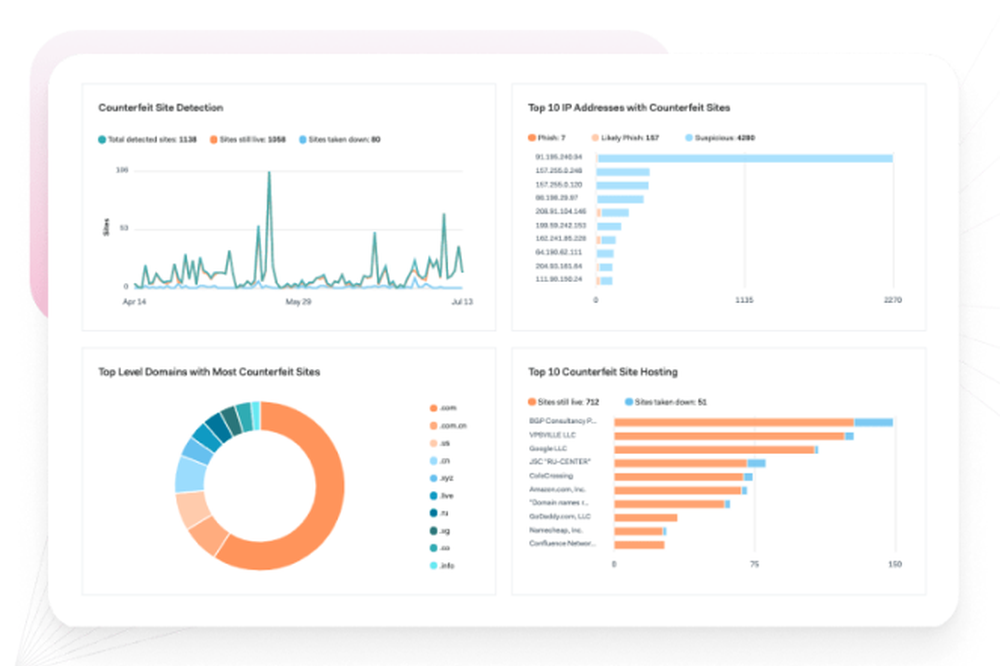Click the GoDaddy.com, LLC hosting label

pos(560,517)
